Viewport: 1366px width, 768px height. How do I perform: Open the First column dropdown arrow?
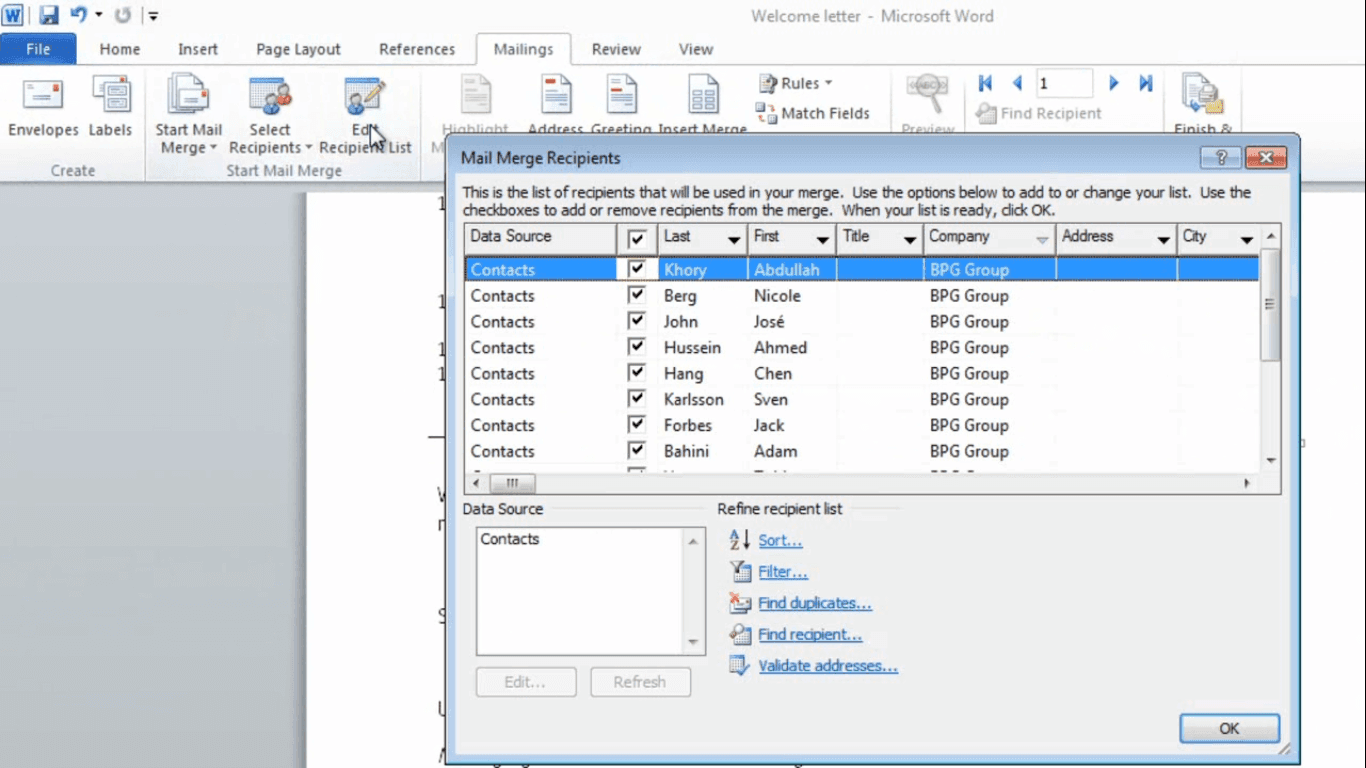(822, 240)
